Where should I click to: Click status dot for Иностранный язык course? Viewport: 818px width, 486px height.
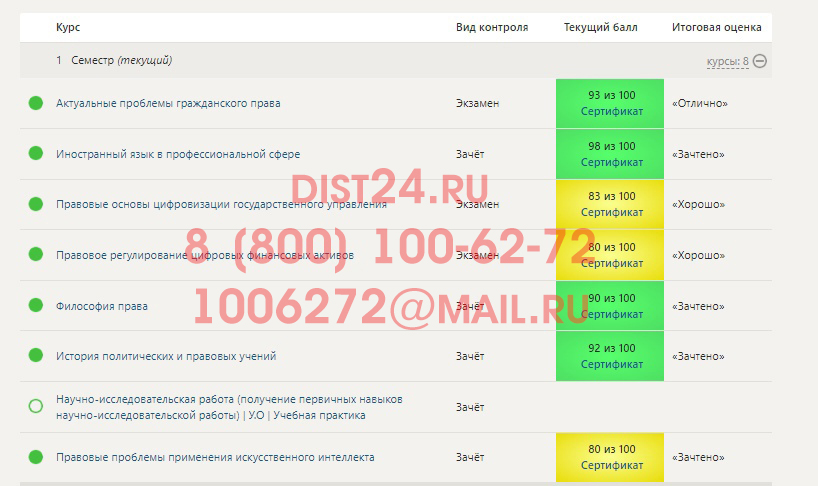36,153
